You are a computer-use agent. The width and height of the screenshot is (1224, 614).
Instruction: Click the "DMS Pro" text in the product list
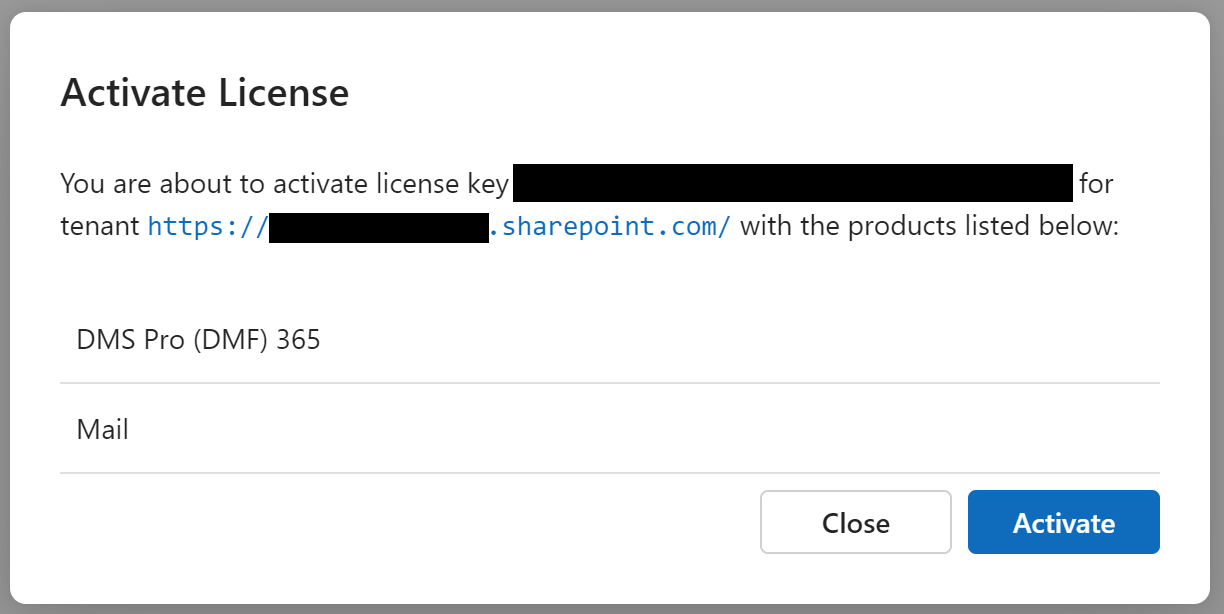pyautogui.click(x=131, y=340)
